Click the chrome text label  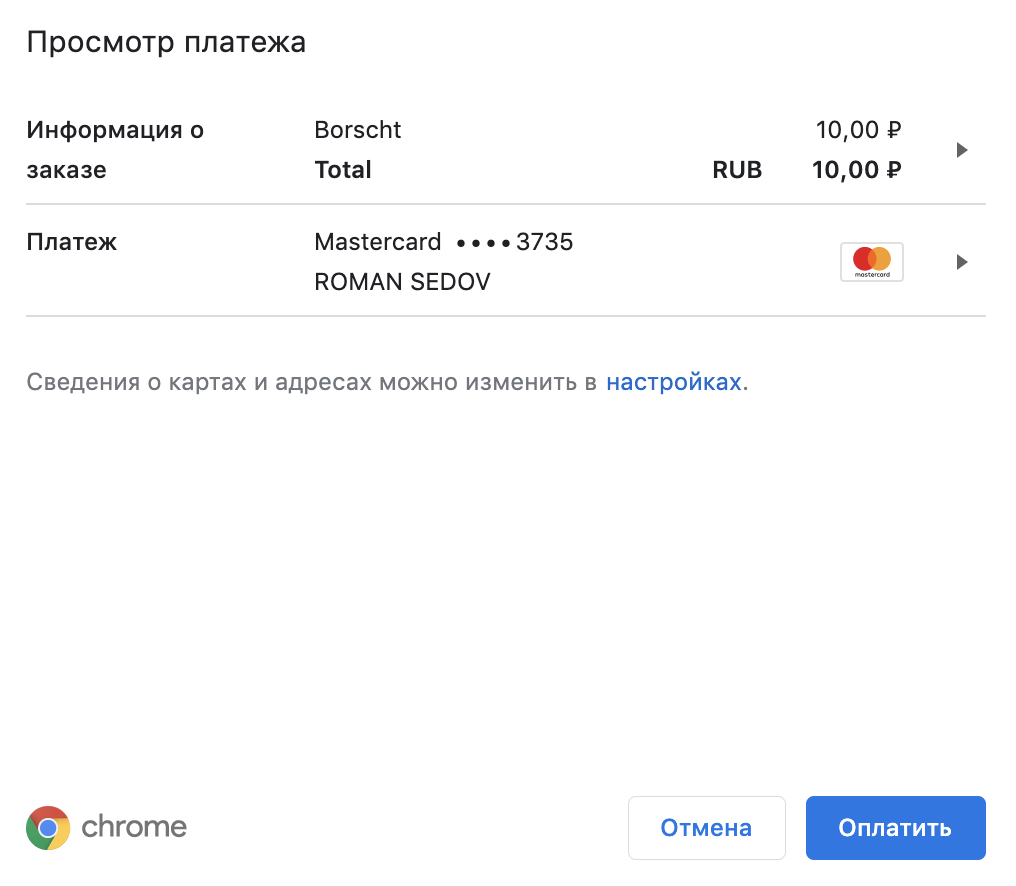click(134, 827)
